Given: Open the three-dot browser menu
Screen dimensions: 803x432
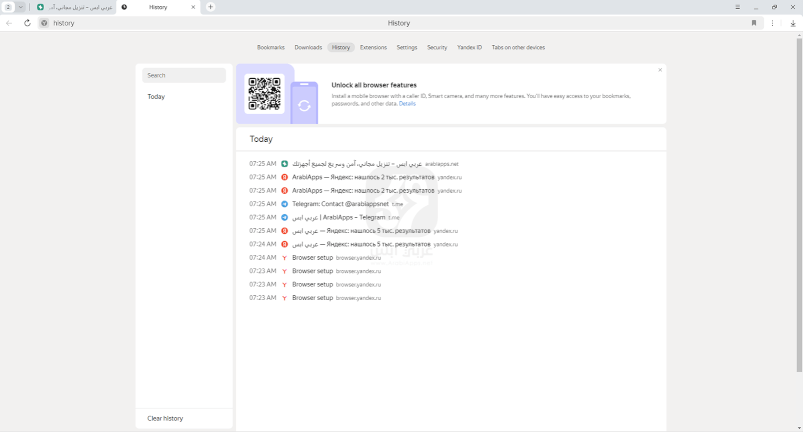Looking at the screenshot, I should [772, 23].
